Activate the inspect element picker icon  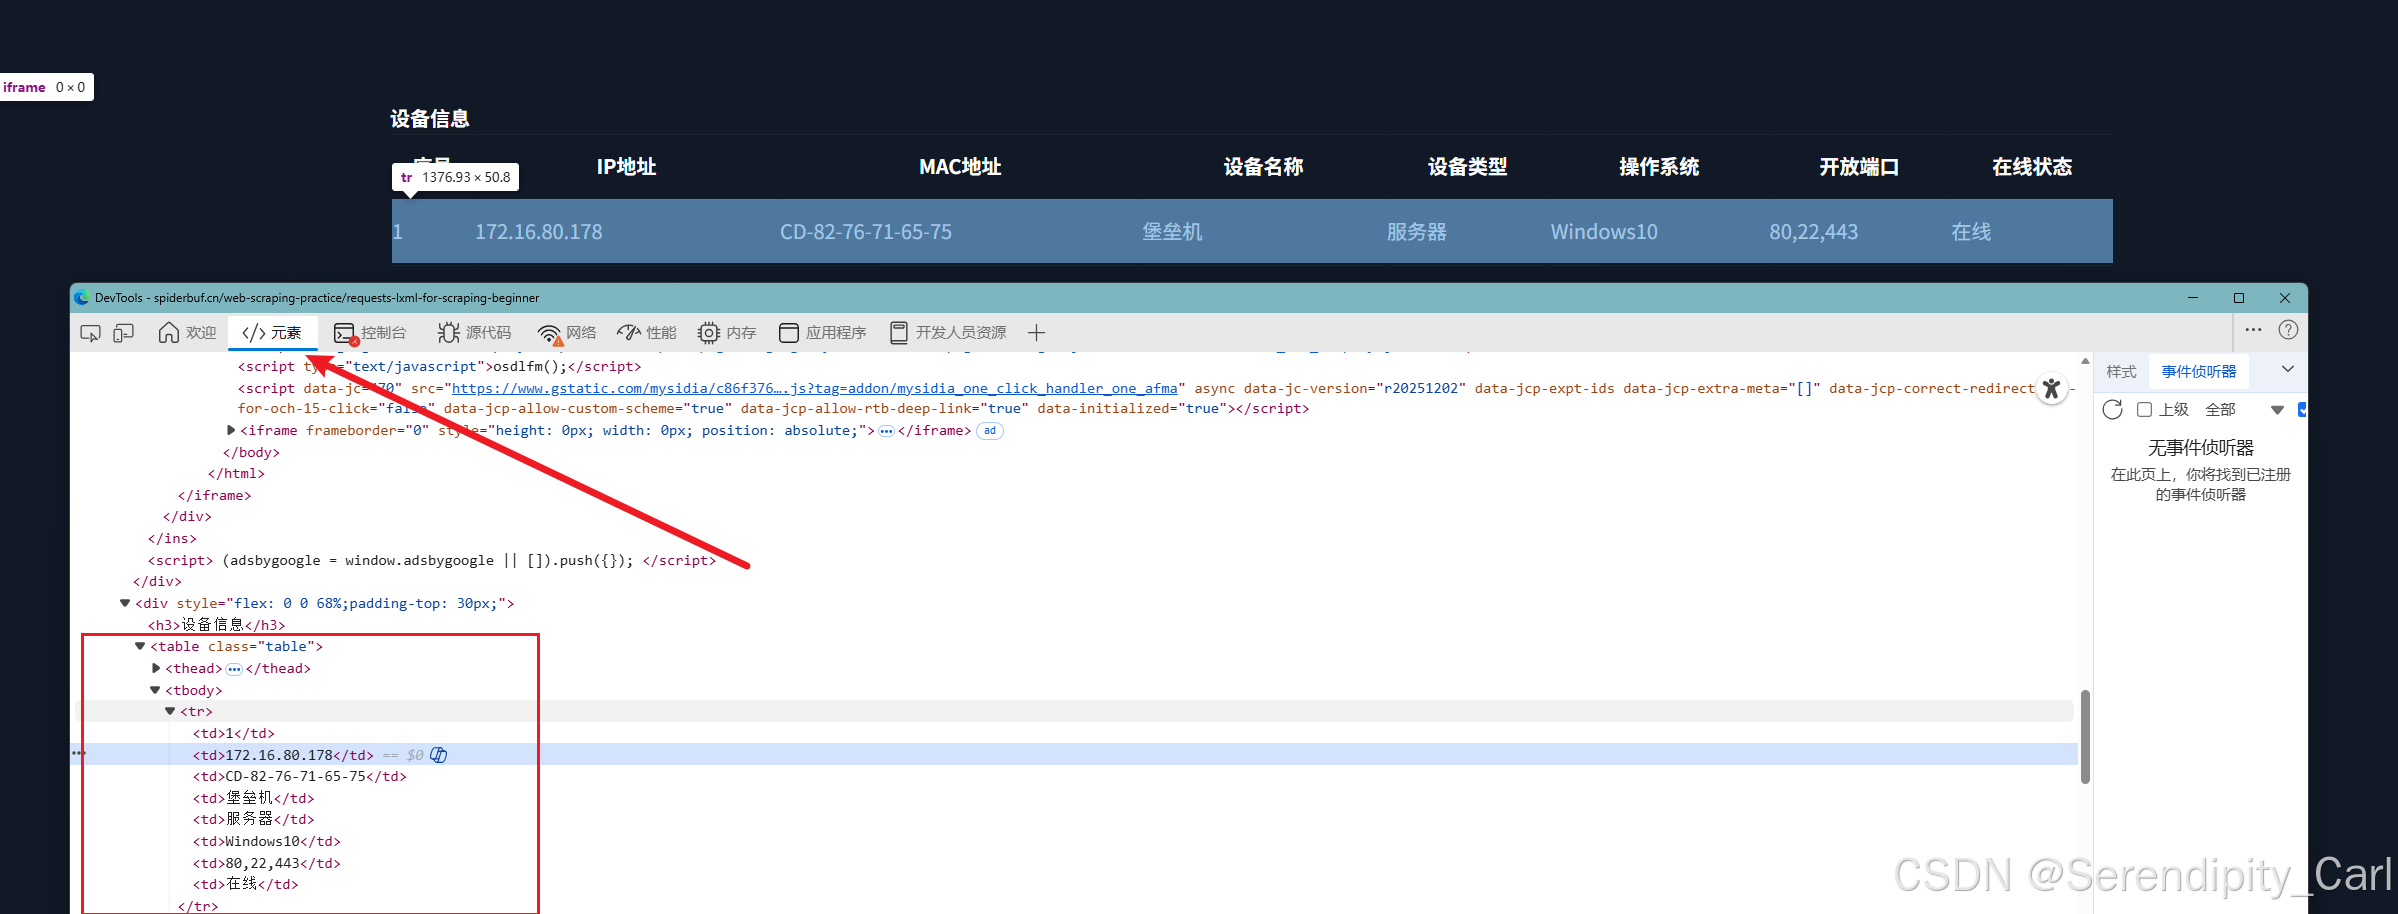[x=90, y=333]
